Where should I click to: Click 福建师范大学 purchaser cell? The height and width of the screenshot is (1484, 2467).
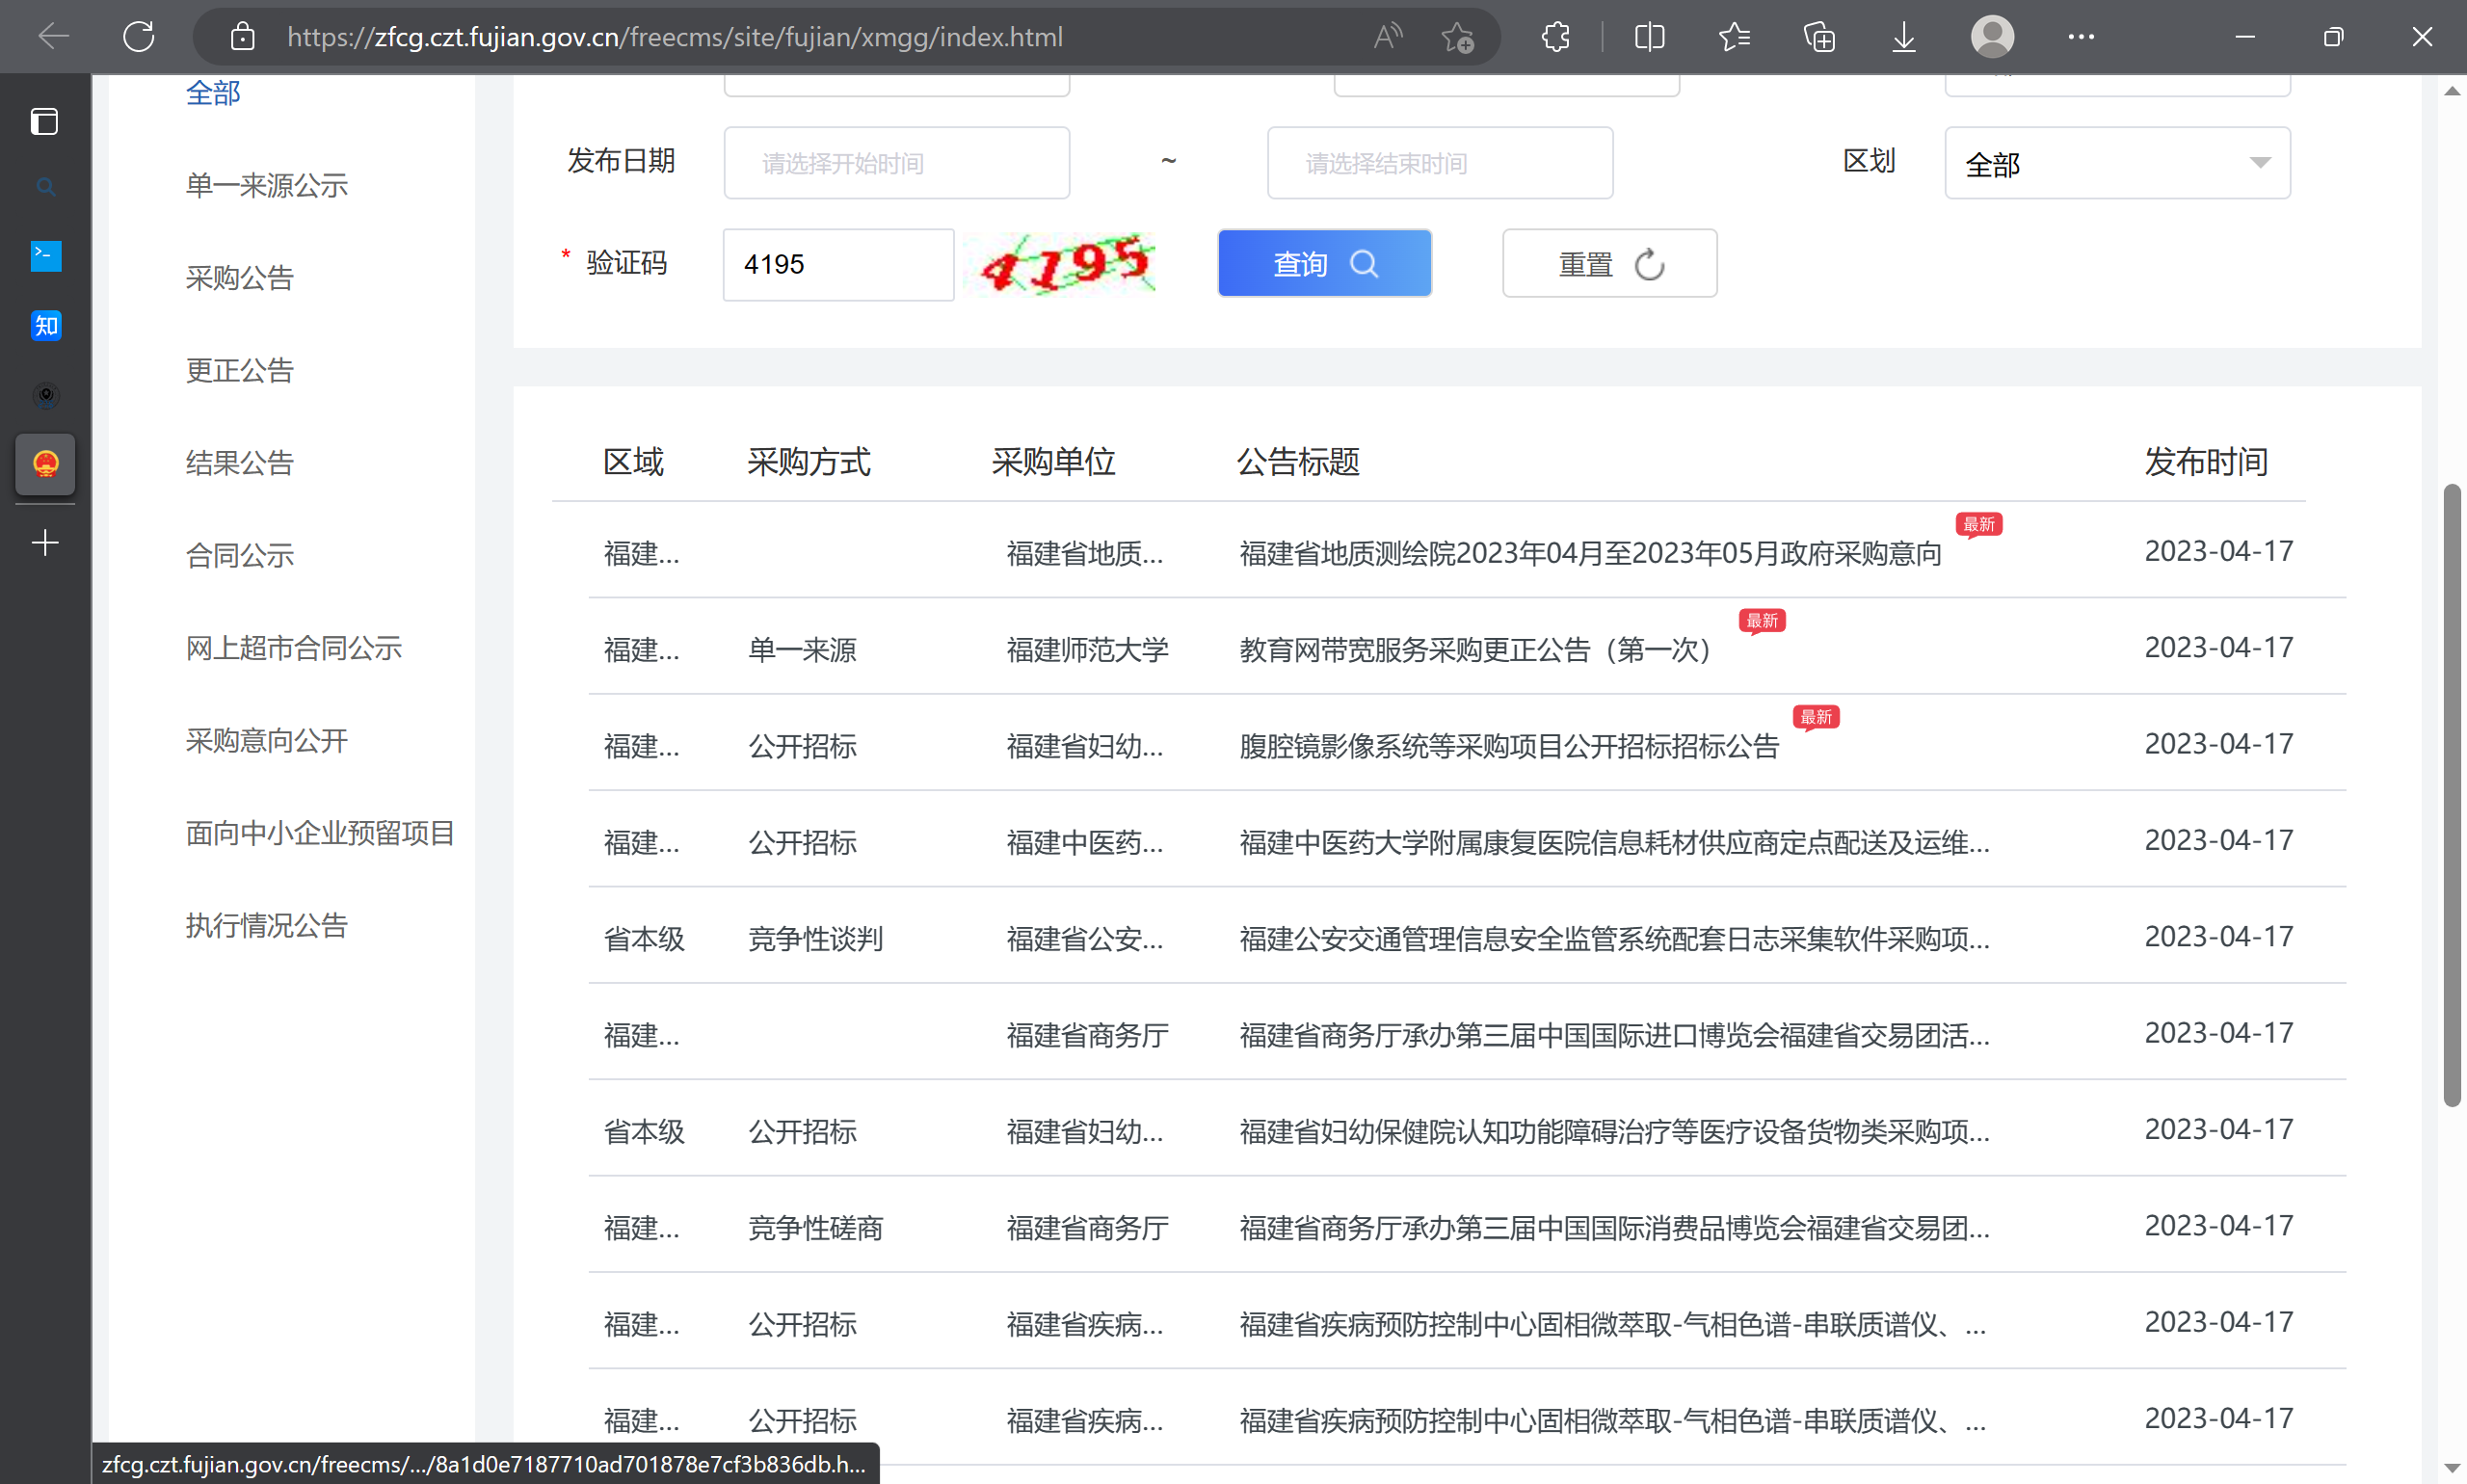coord(1087,650)
